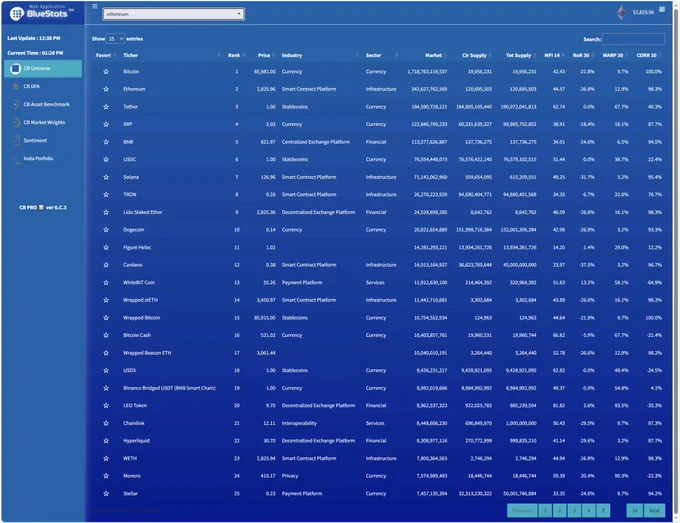Click the Previous page button

[x=522, y=510]
